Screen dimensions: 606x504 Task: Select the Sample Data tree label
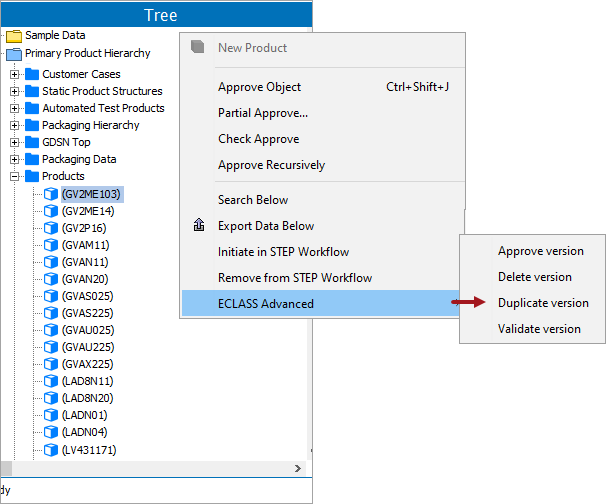point(55,35)
